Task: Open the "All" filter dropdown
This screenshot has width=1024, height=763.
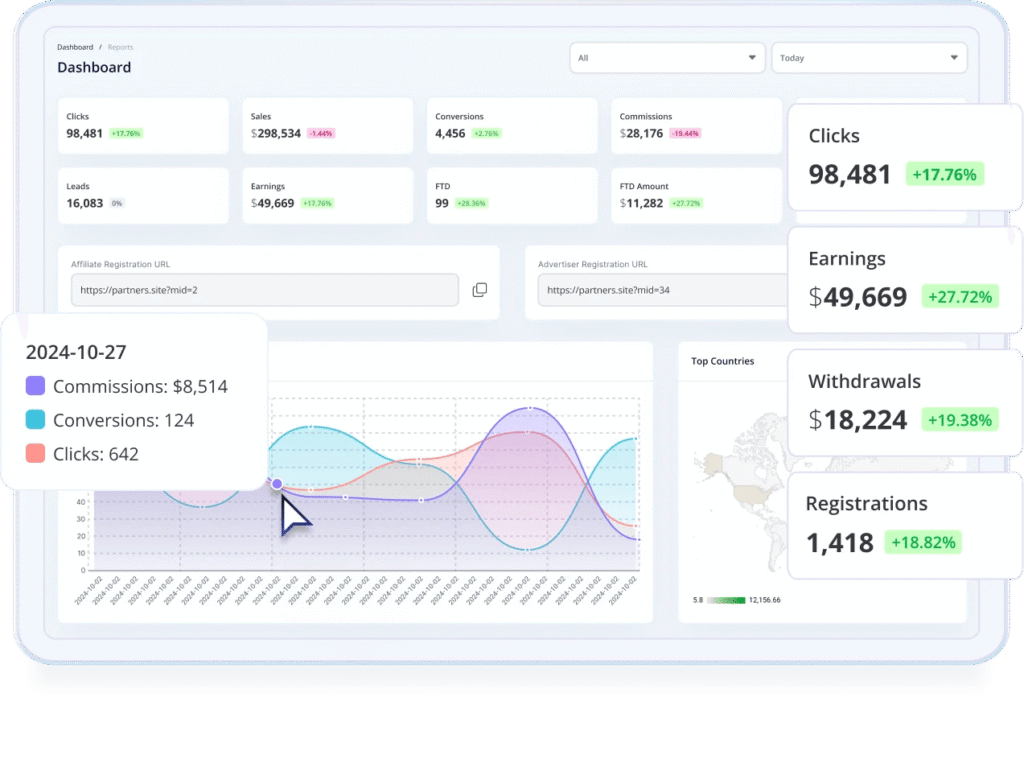Action: [667, 58]
